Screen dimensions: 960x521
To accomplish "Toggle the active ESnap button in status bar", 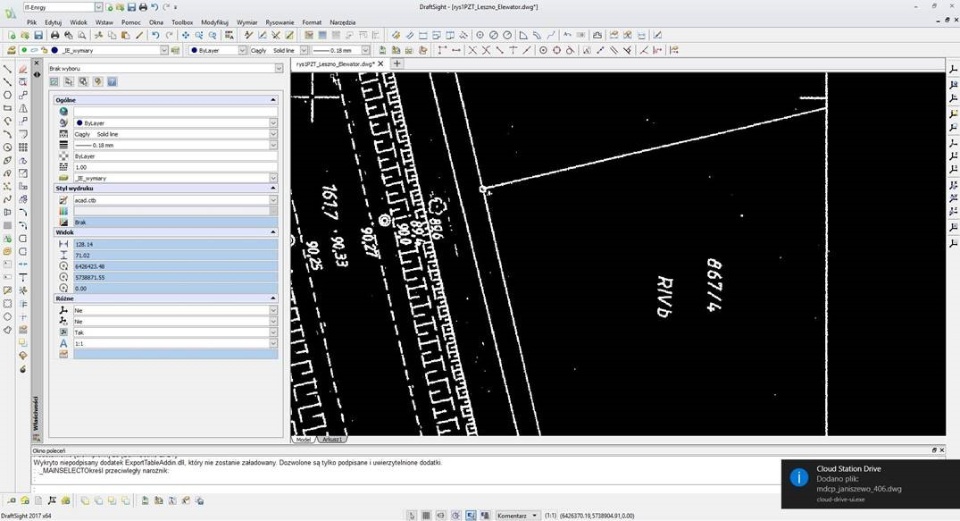I will (470, 515).
